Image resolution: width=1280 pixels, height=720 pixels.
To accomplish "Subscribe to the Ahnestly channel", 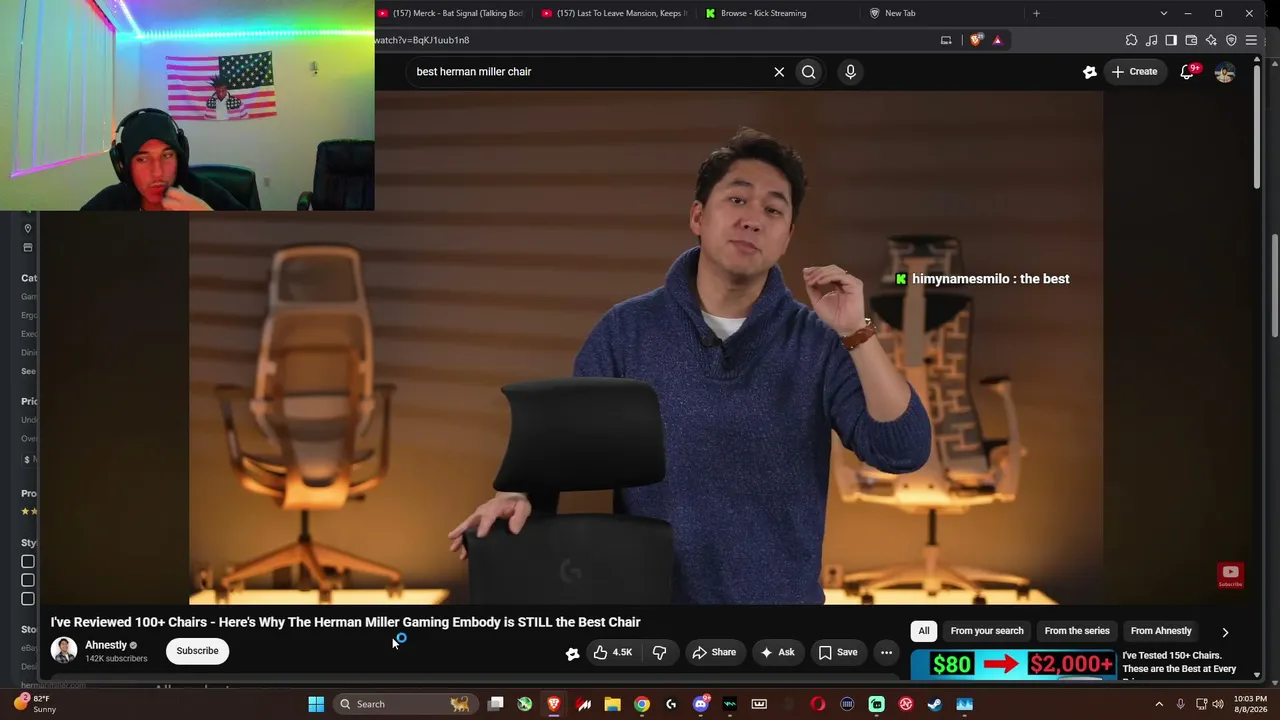I will (x=197, y=651).
